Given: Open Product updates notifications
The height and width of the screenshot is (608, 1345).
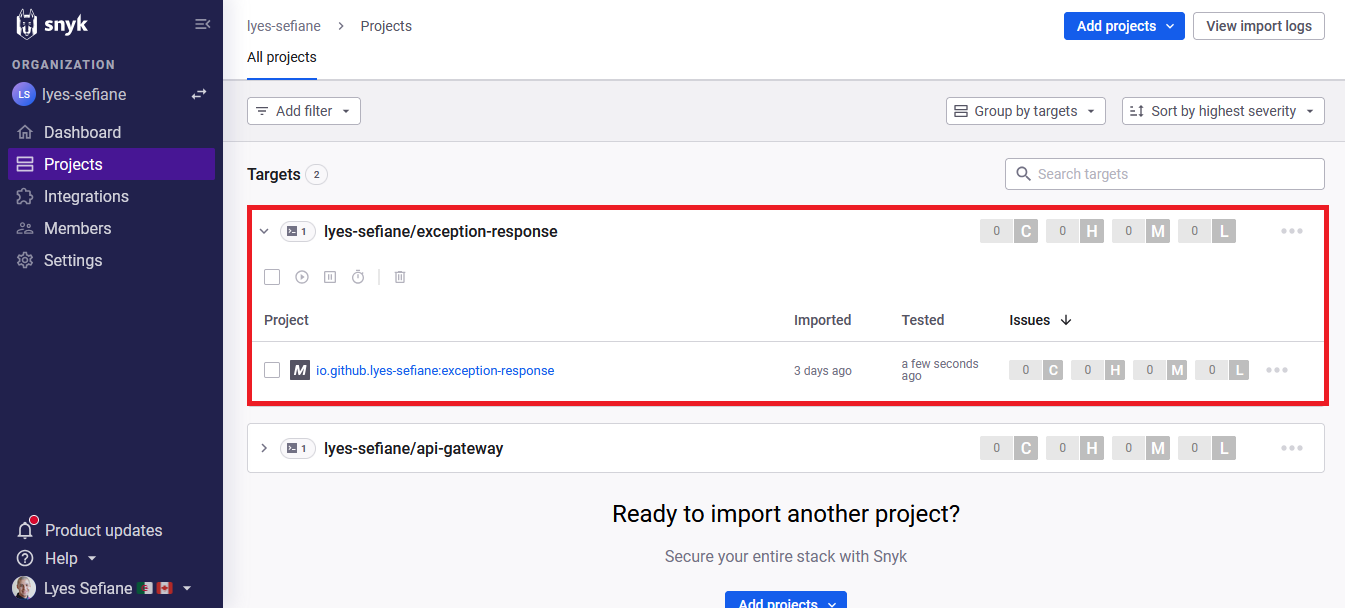Looking at the screenshot, I should tap(89, 530).
